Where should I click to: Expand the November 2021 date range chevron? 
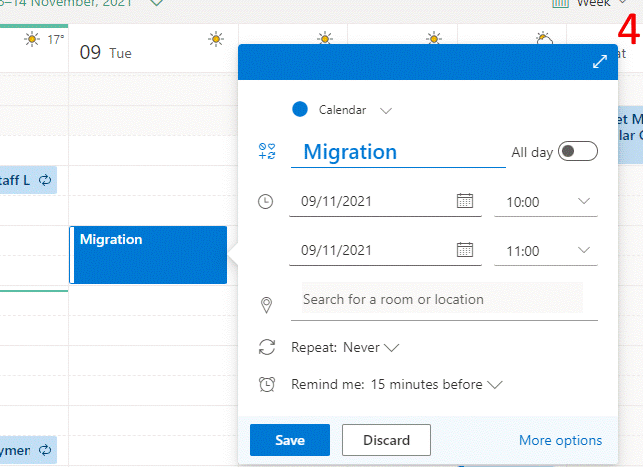pos(157,3)
